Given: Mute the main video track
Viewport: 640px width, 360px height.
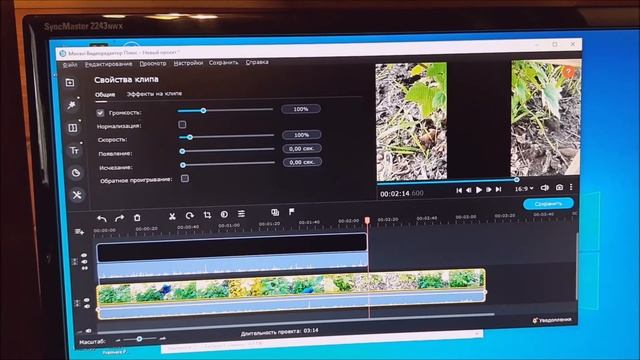Looking at the screenshot, I should click(x=87, y=306).
